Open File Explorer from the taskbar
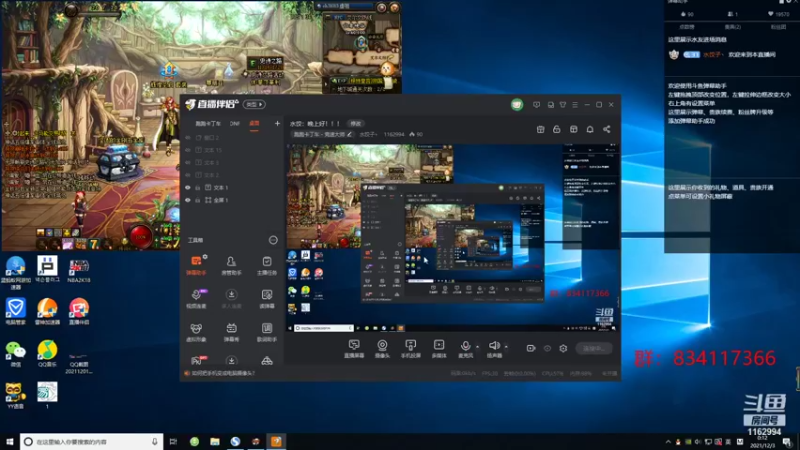Viewport: 800px width, 450px height. [215, 442]
